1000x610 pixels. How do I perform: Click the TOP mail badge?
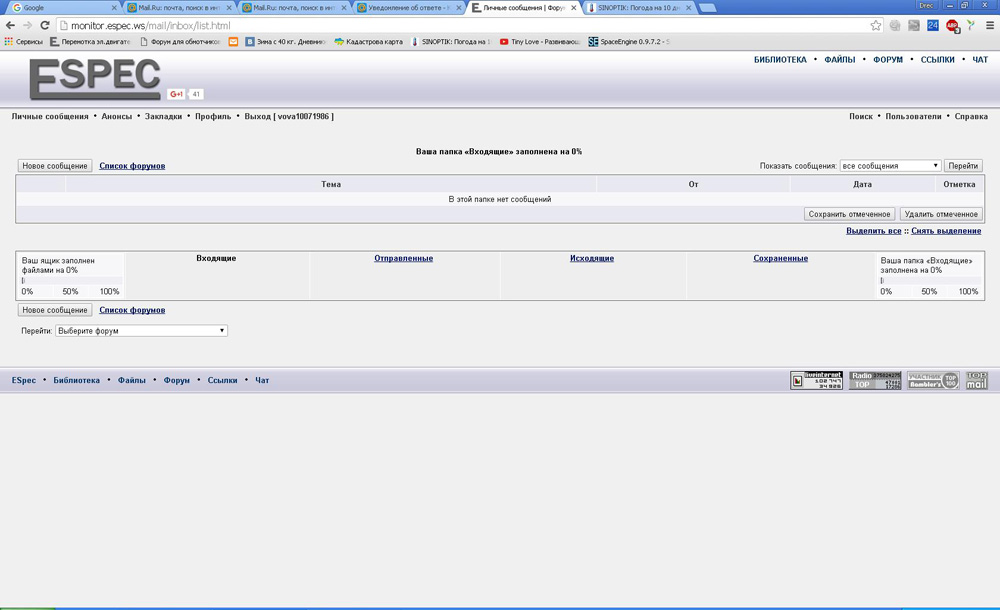pos(976,380)
